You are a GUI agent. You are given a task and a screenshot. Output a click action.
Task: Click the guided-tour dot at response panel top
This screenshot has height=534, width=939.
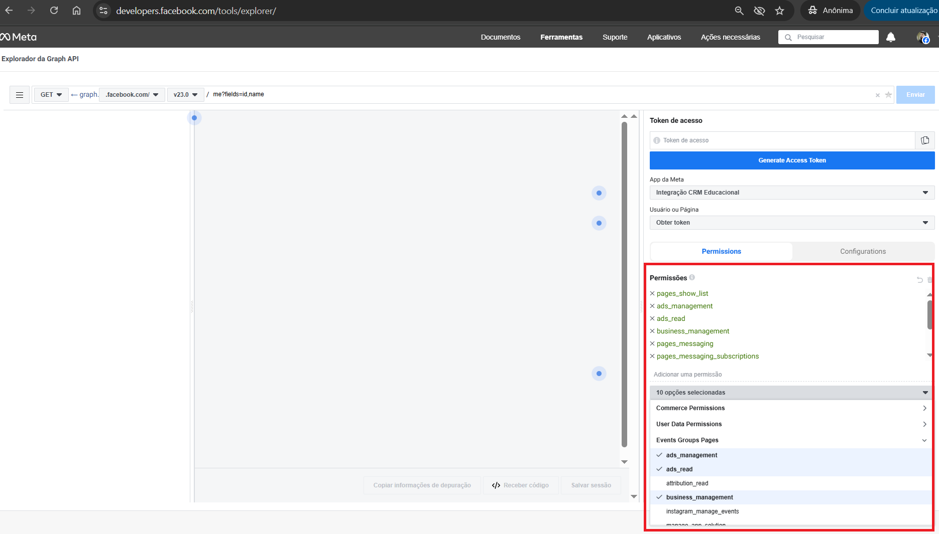194,118
